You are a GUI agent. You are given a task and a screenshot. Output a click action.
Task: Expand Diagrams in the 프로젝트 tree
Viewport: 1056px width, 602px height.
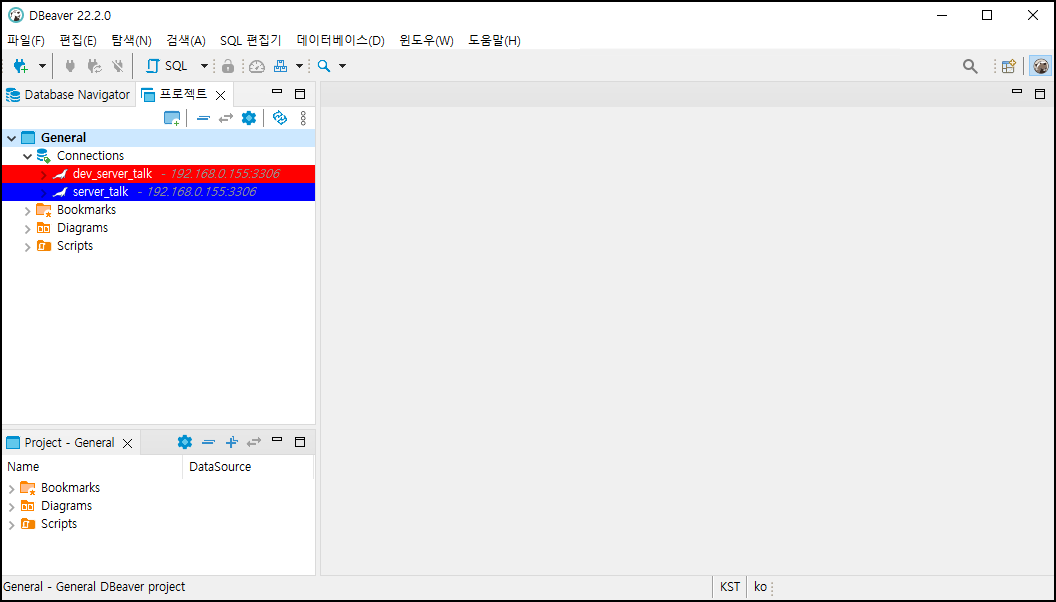click(x=28, y=229)
